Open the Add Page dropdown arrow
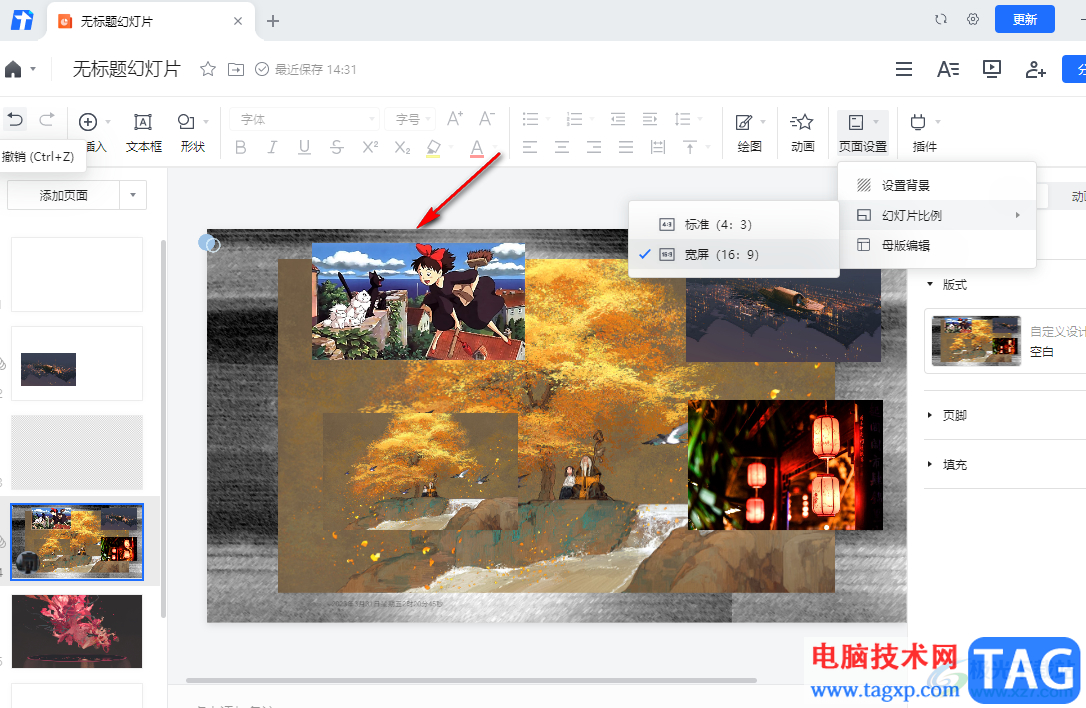1086x708 pixels. coord(132,195)
